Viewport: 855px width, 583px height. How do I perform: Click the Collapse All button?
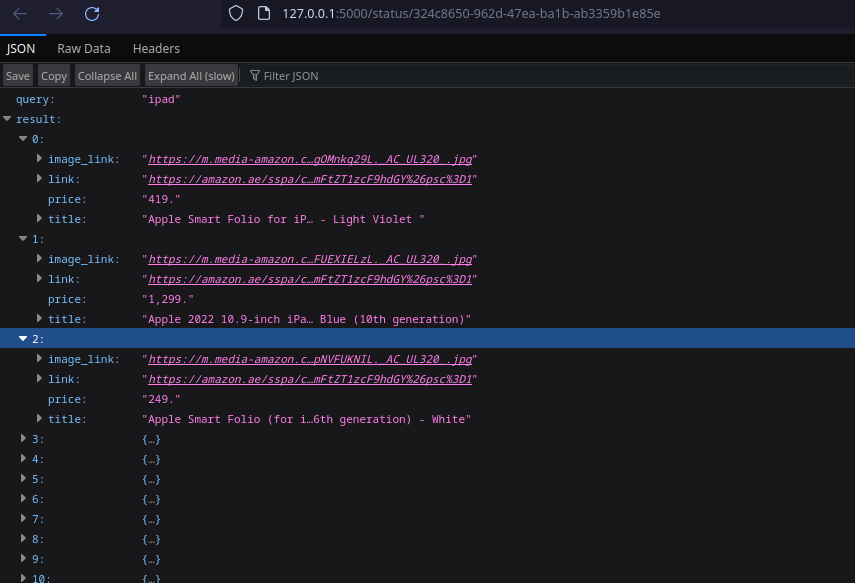107,76
